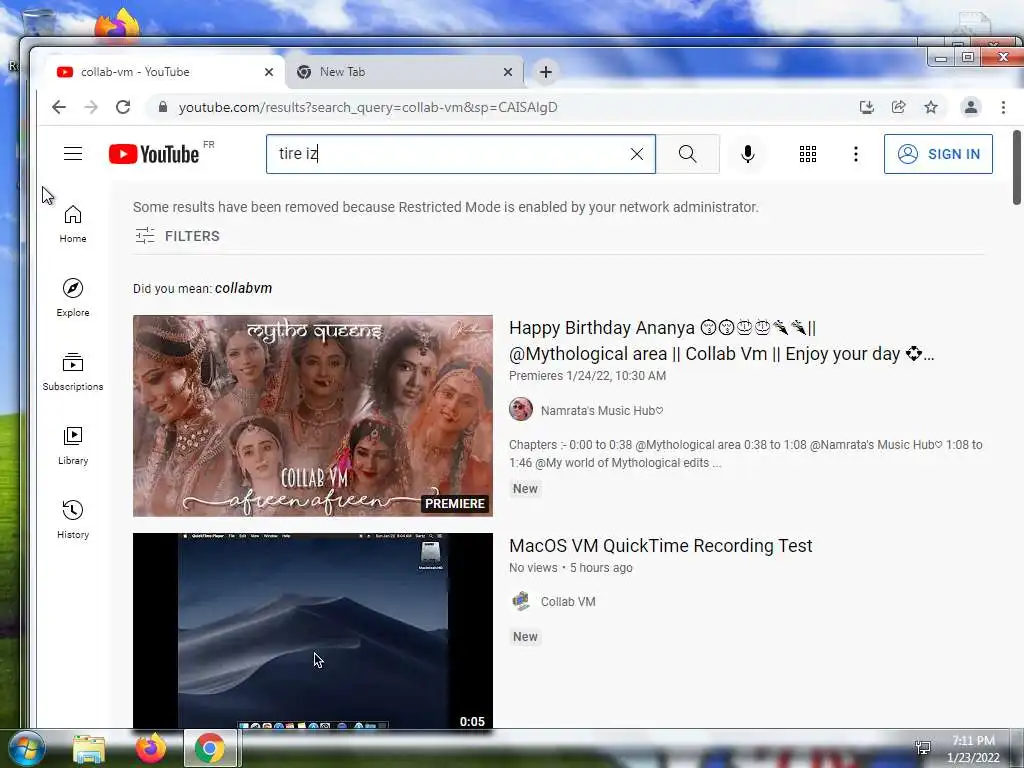Click the Recycle Bin desktop icon
Viewport: 1024px width, 768px height.
[39, 23]
